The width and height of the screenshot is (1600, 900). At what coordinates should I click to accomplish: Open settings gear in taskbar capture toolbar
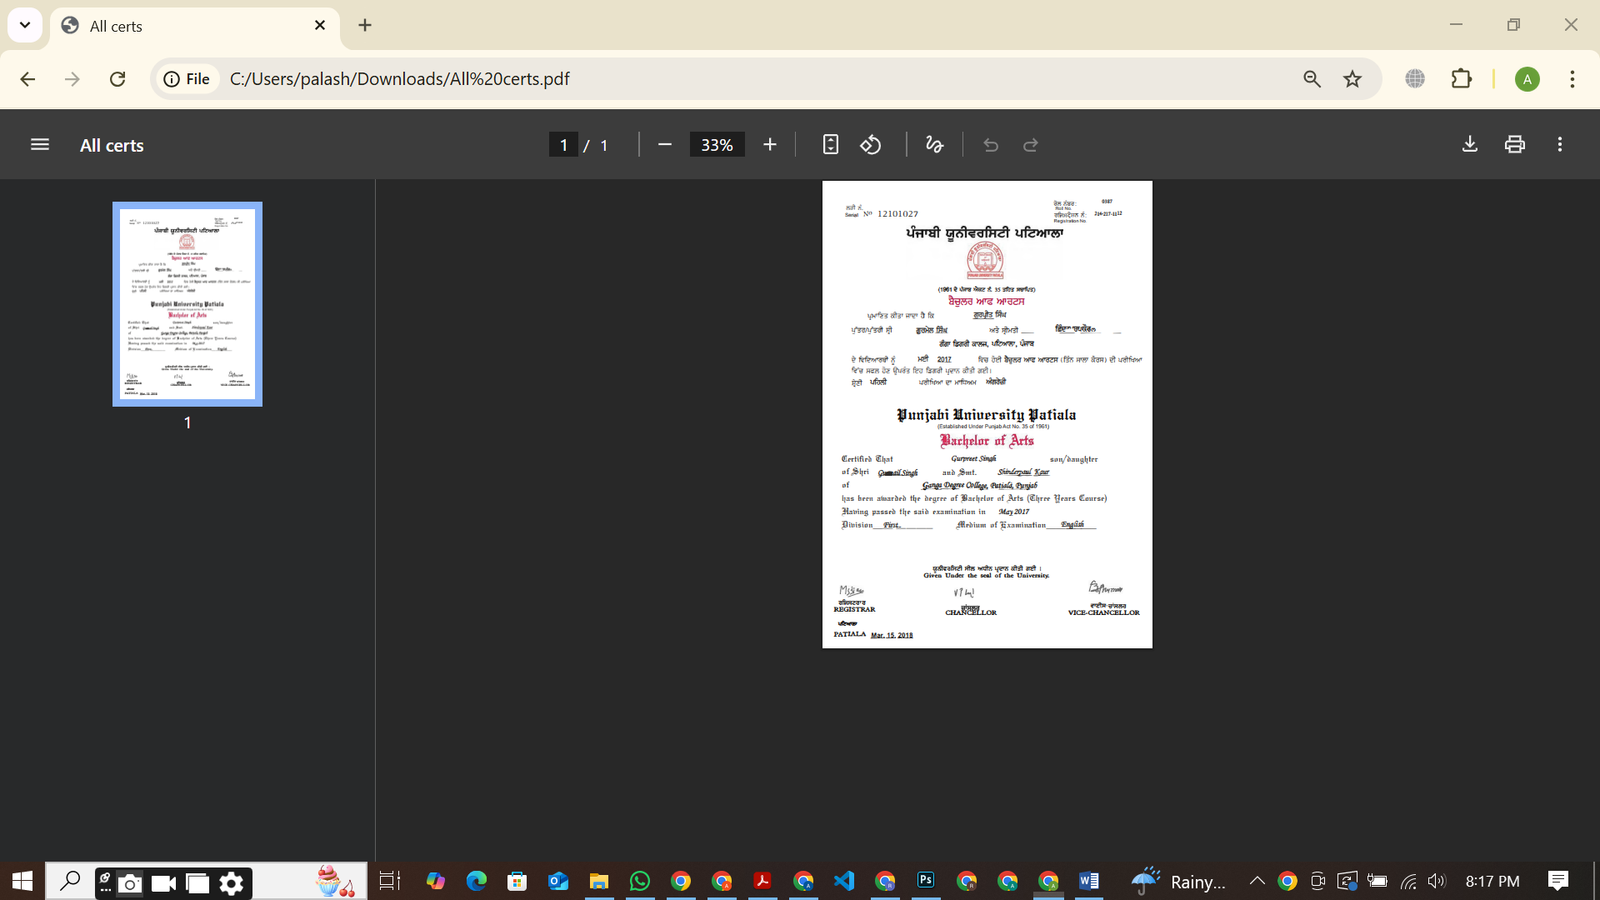tap(231, 883)
